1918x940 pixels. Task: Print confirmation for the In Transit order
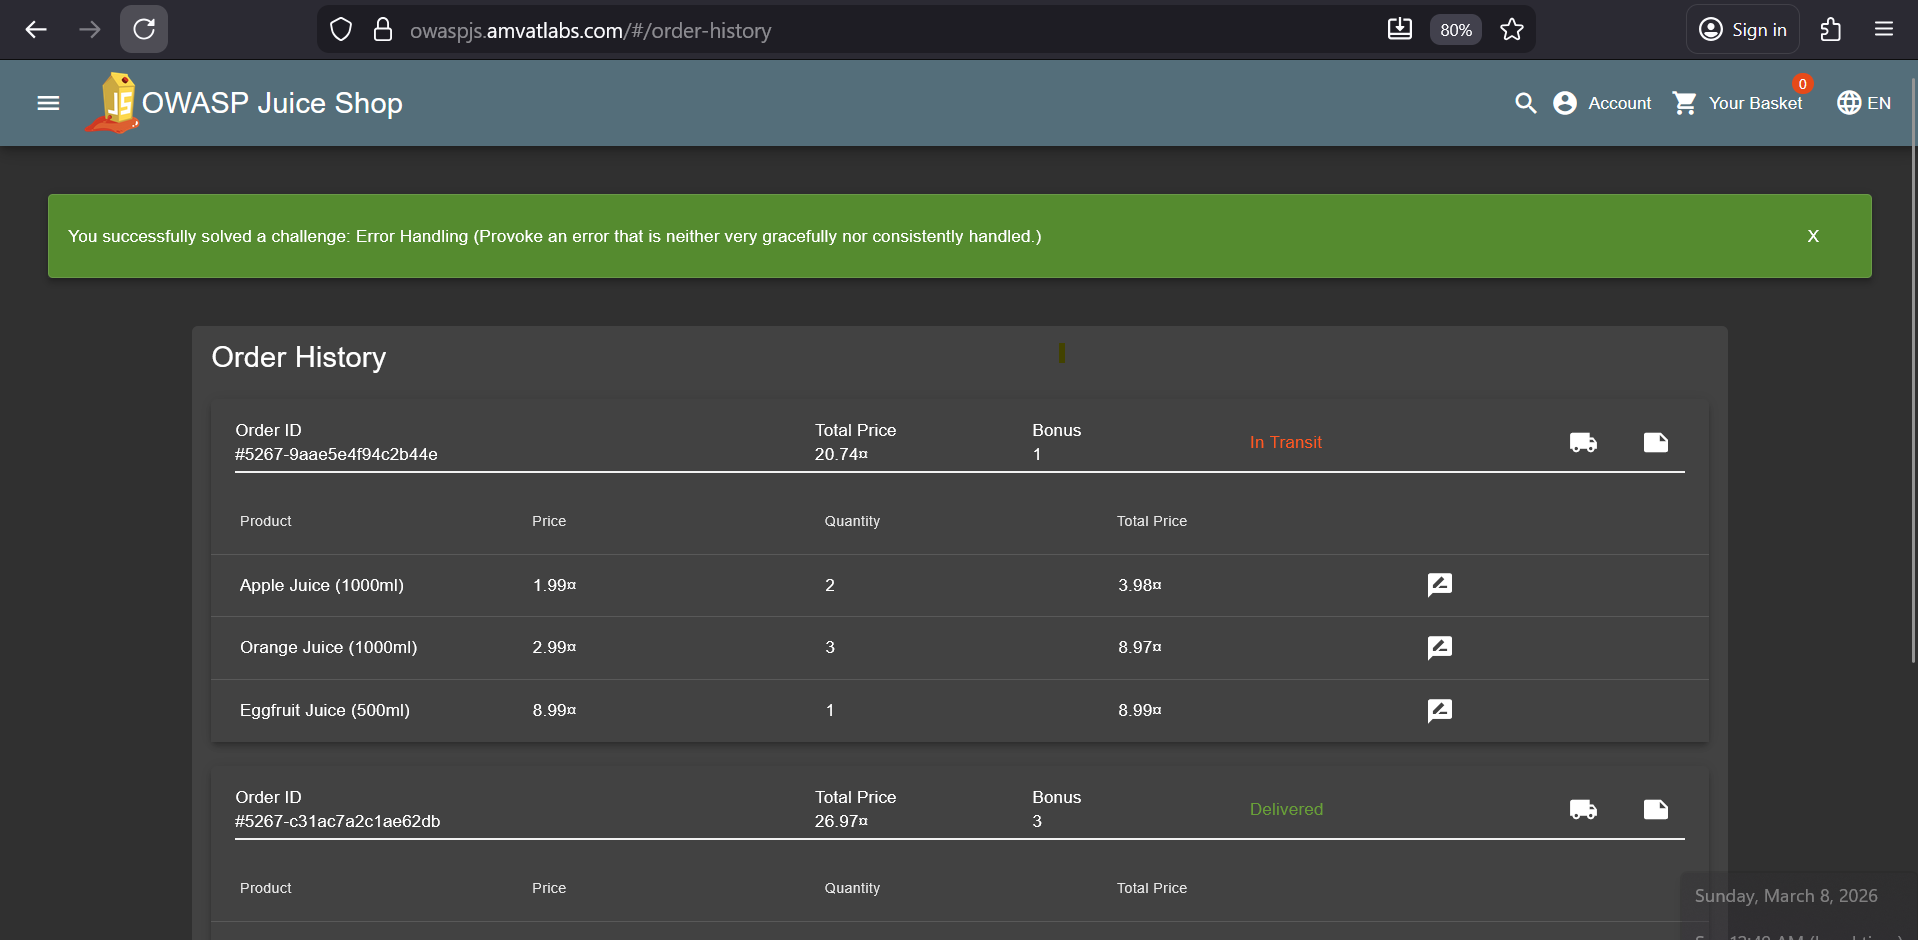click(x=1656, y=442)
